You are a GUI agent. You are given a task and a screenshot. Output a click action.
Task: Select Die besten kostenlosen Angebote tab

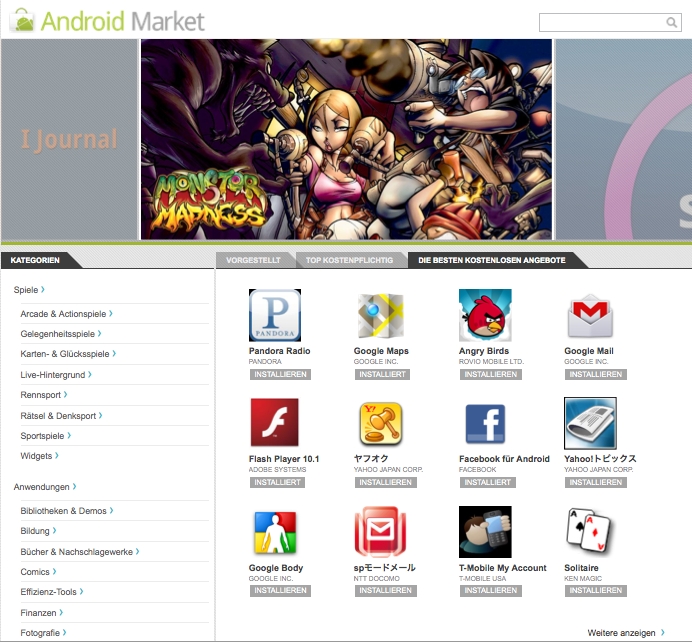tap(492, 260)
